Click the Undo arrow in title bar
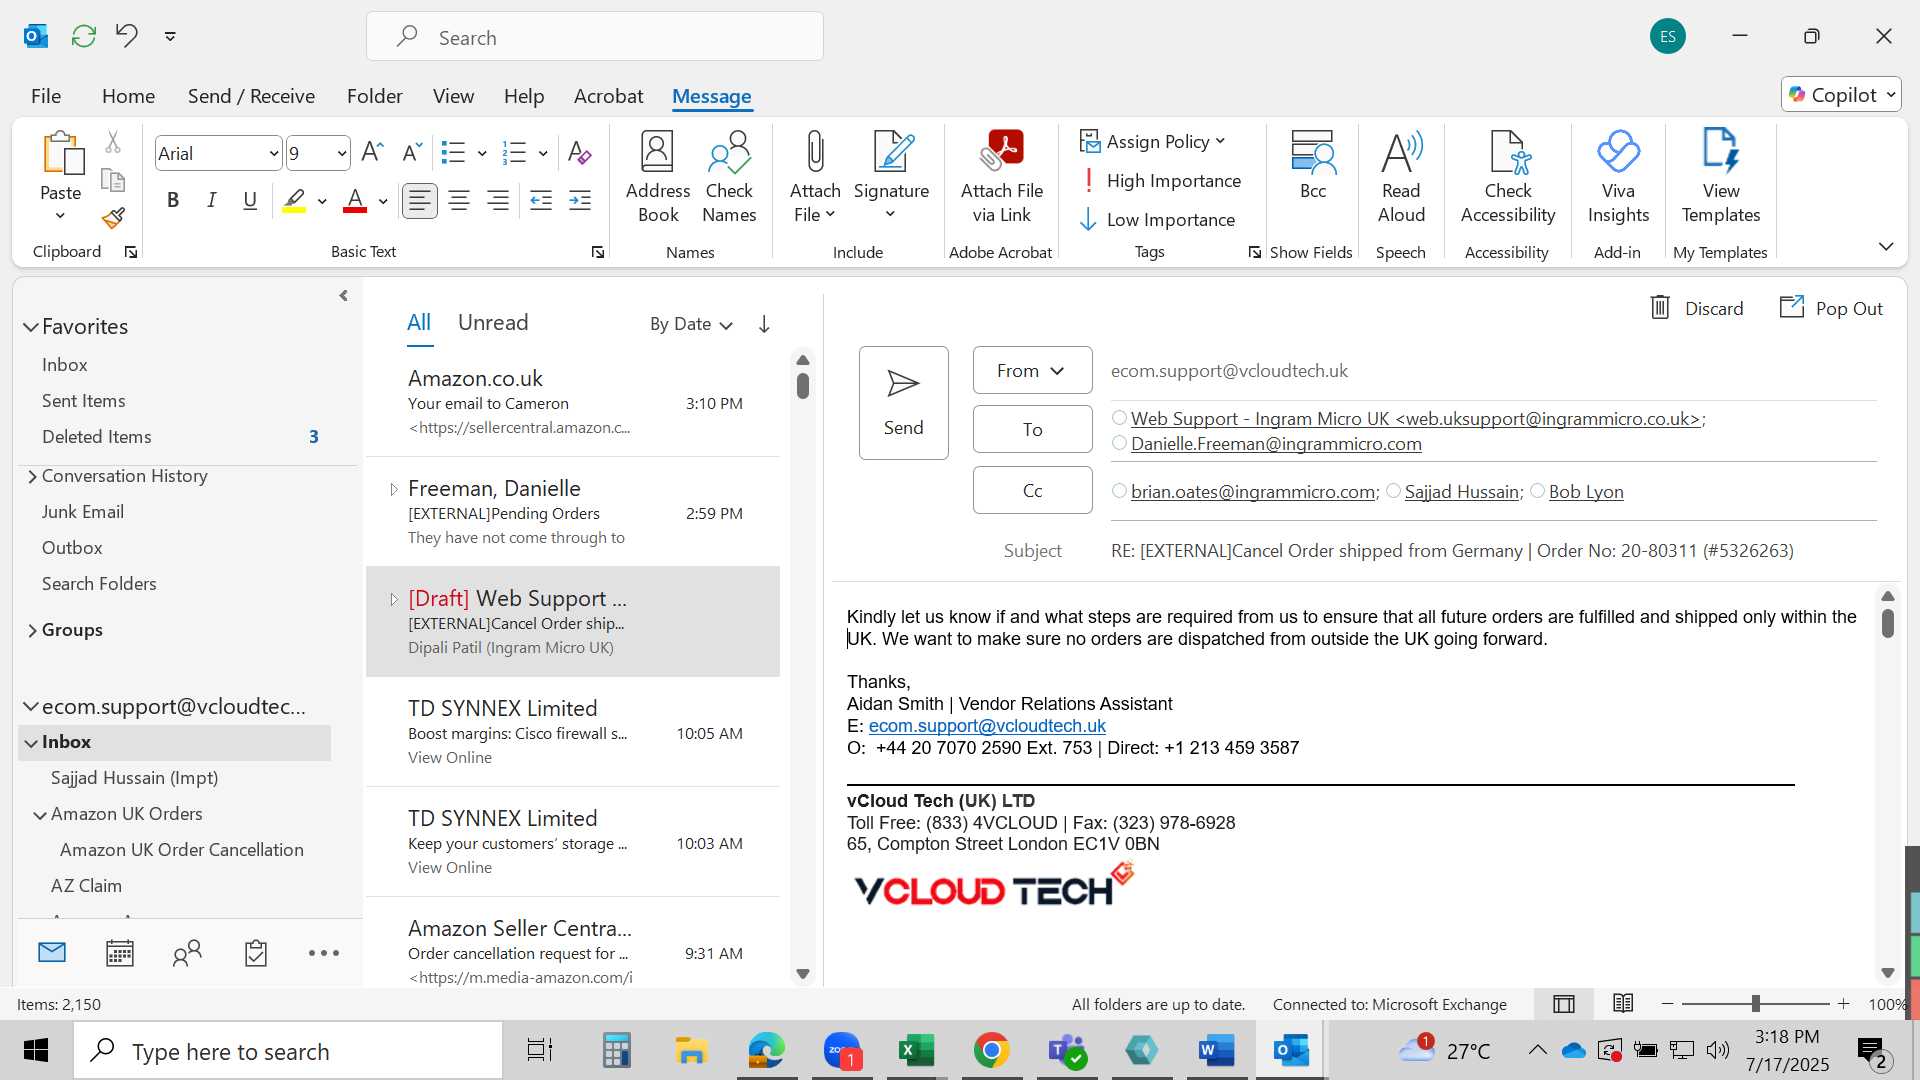 [126, 36]
